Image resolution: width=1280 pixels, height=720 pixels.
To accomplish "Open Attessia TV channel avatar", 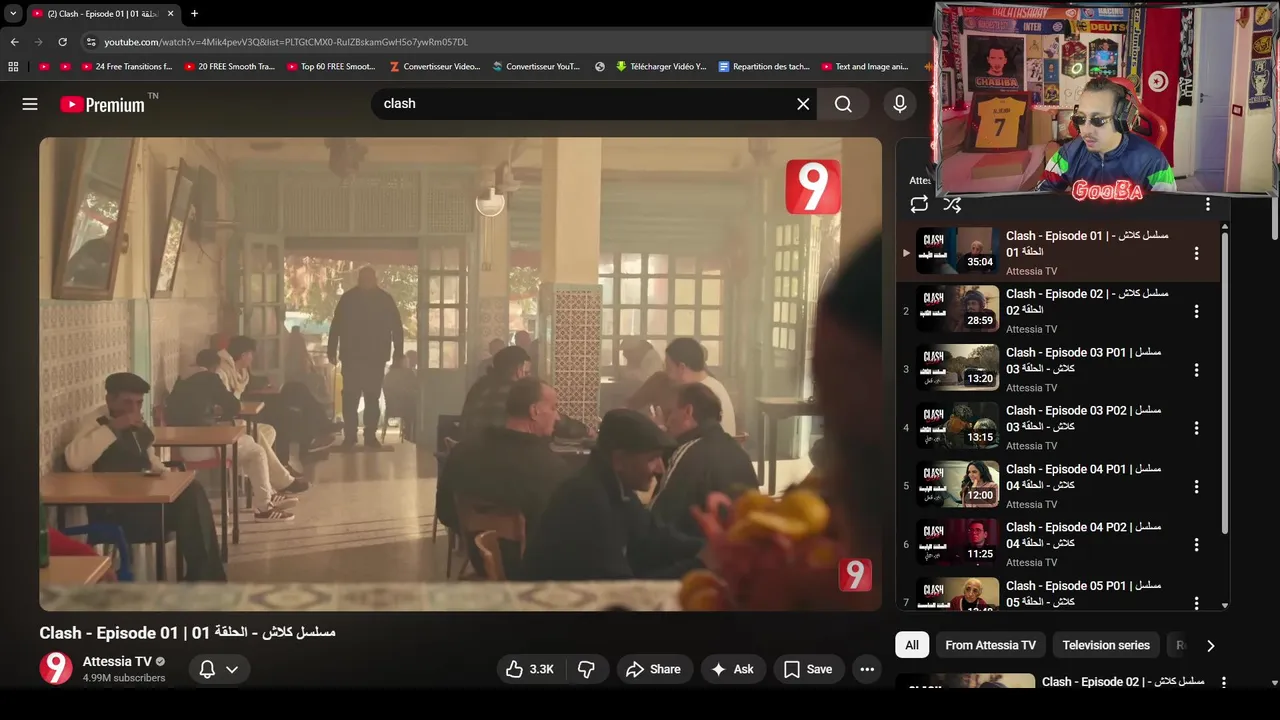I will [56, 668].
